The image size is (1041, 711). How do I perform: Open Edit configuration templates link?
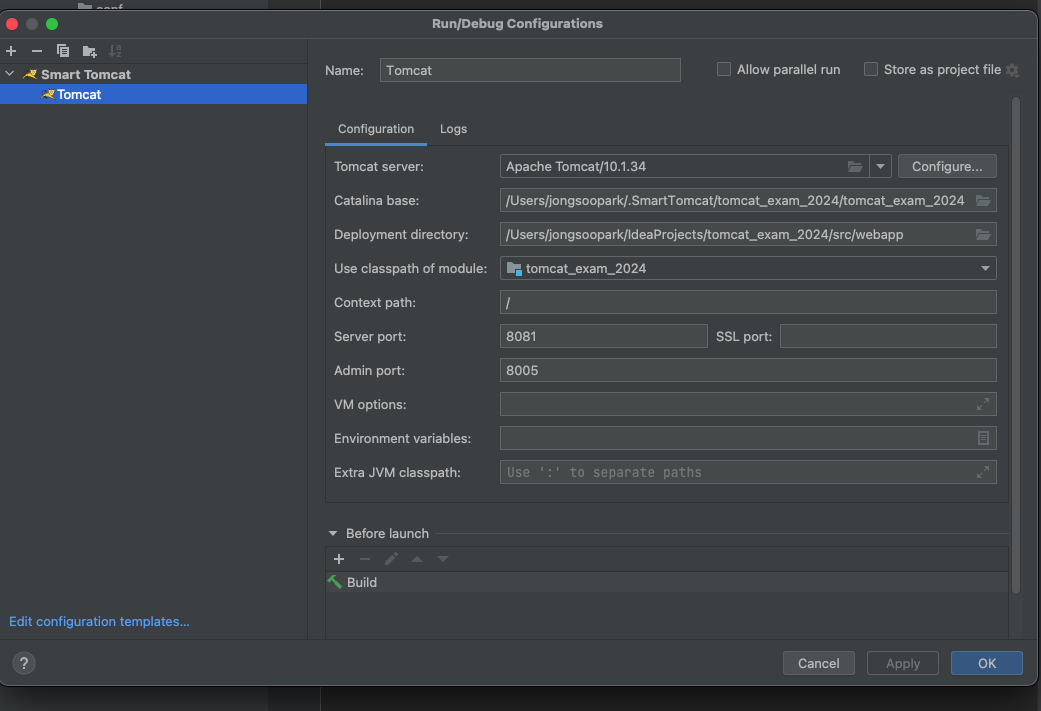(99, 621)
